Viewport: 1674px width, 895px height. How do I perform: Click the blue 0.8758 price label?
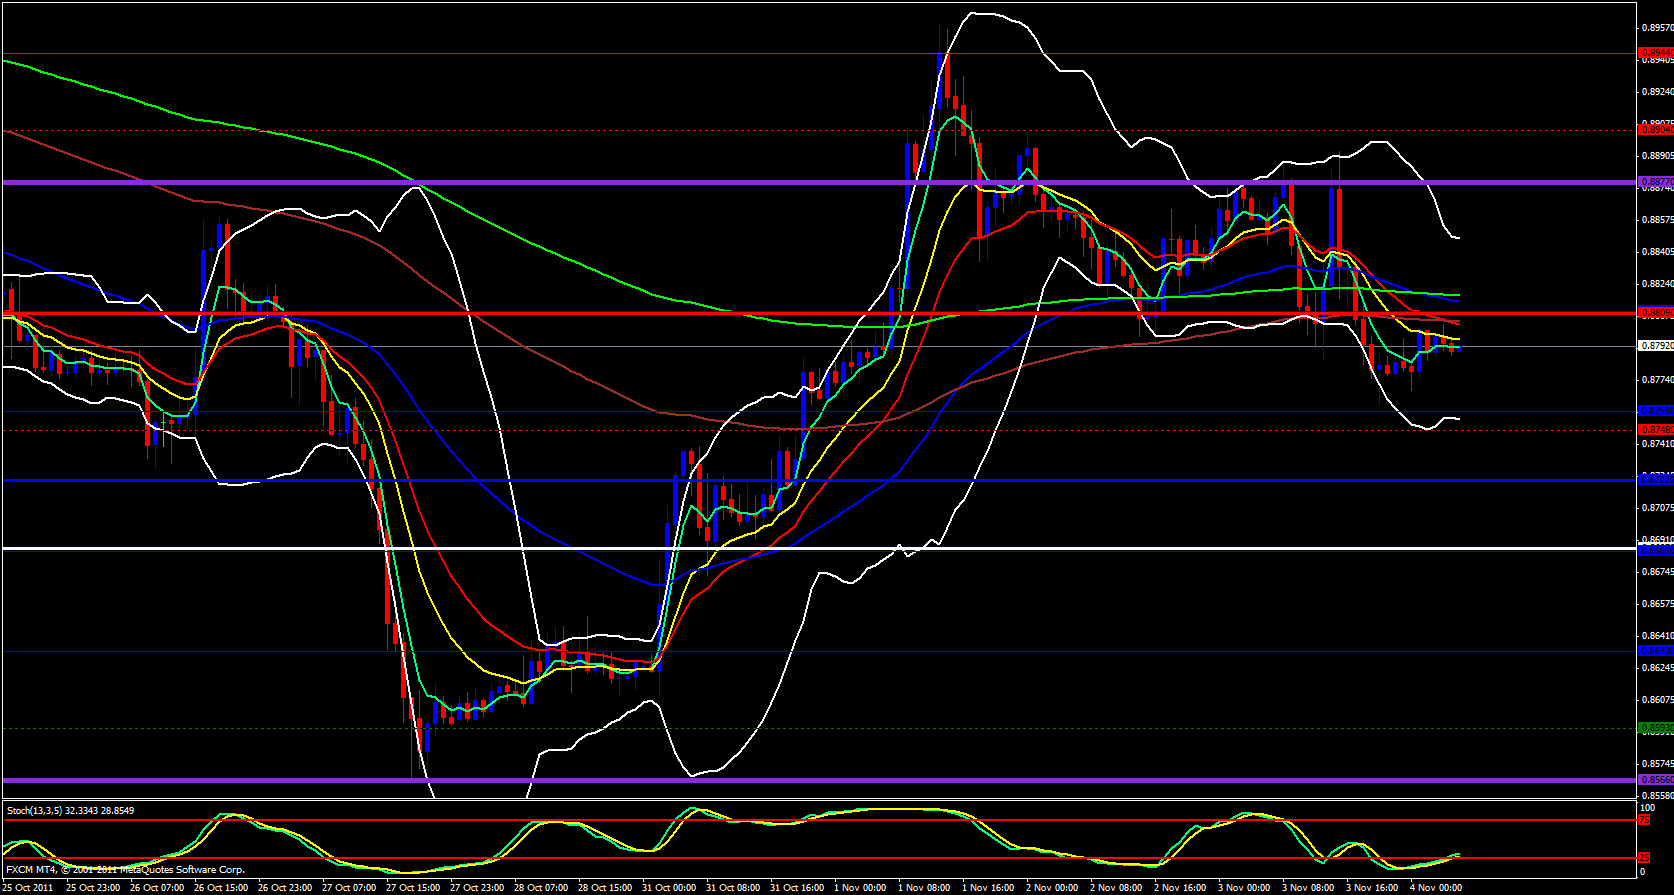[1655, 411]
